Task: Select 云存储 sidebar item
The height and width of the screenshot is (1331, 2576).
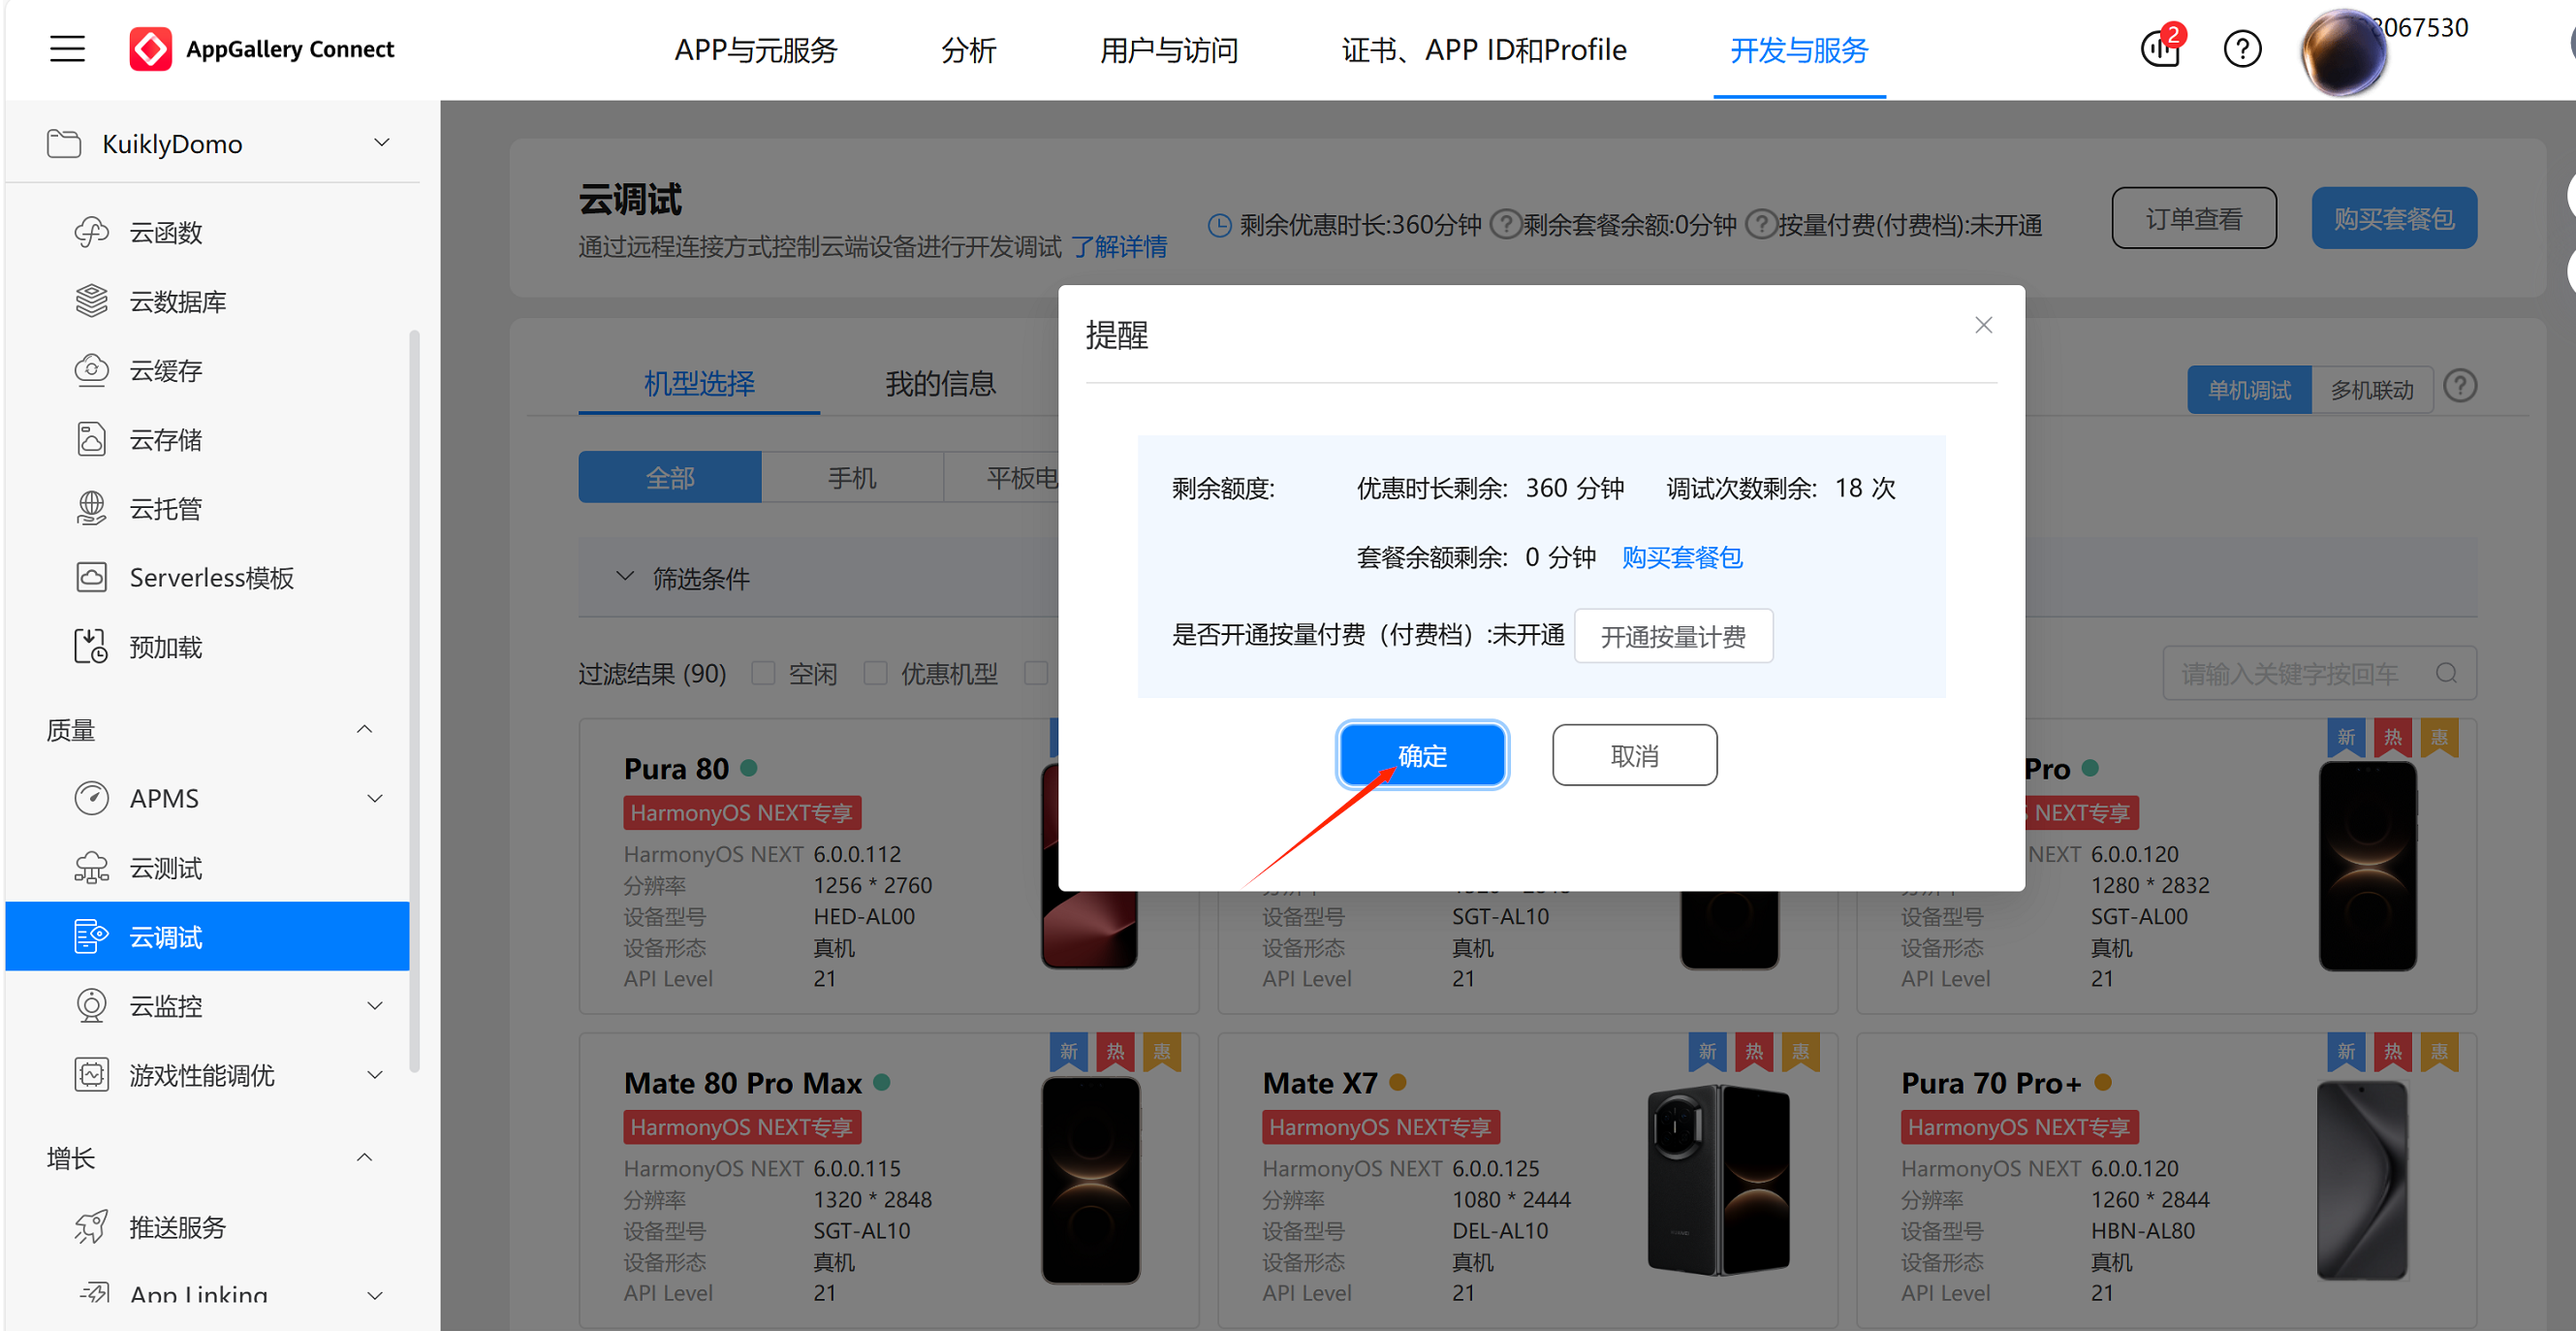Action: [165, 440]
